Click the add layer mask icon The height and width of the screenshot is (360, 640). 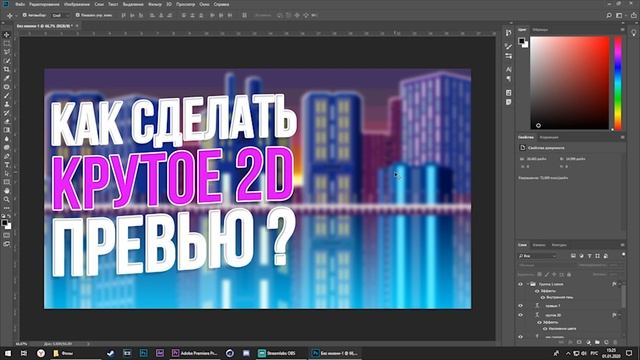click(x=579, y=342)
